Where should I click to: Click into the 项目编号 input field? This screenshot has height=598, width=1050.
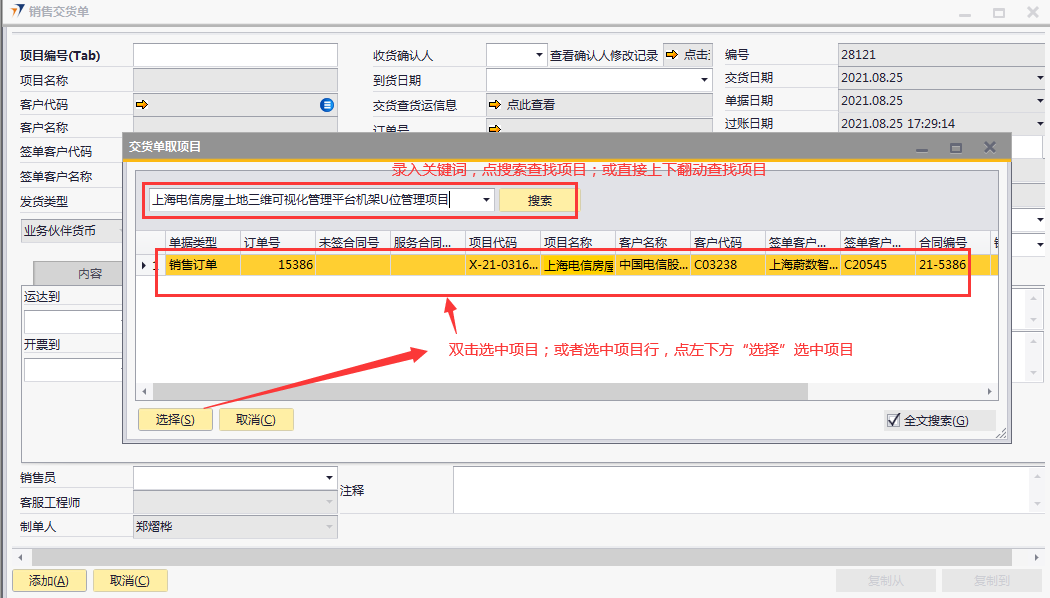tap(233, 55)
